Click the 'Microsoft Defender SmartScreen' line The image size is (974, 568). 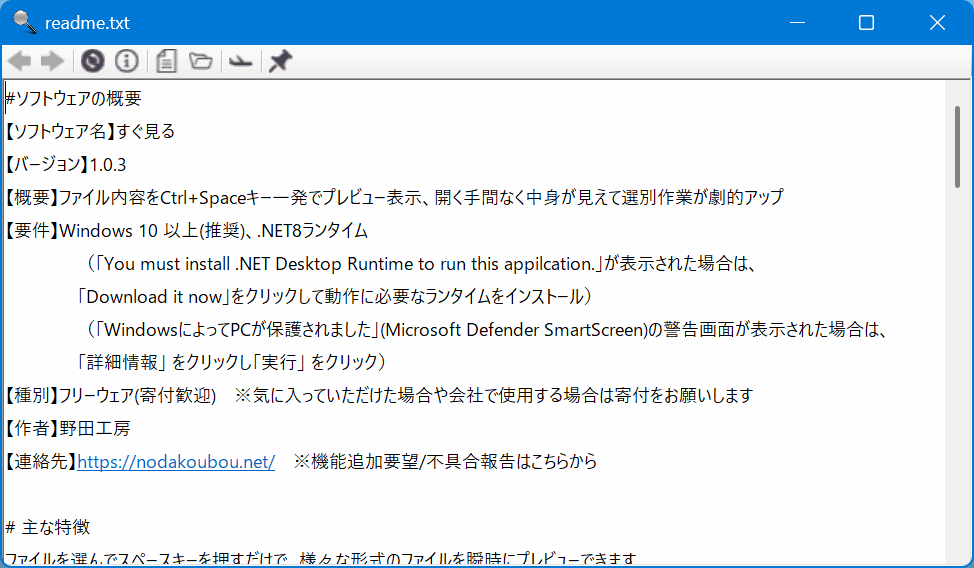486,329
